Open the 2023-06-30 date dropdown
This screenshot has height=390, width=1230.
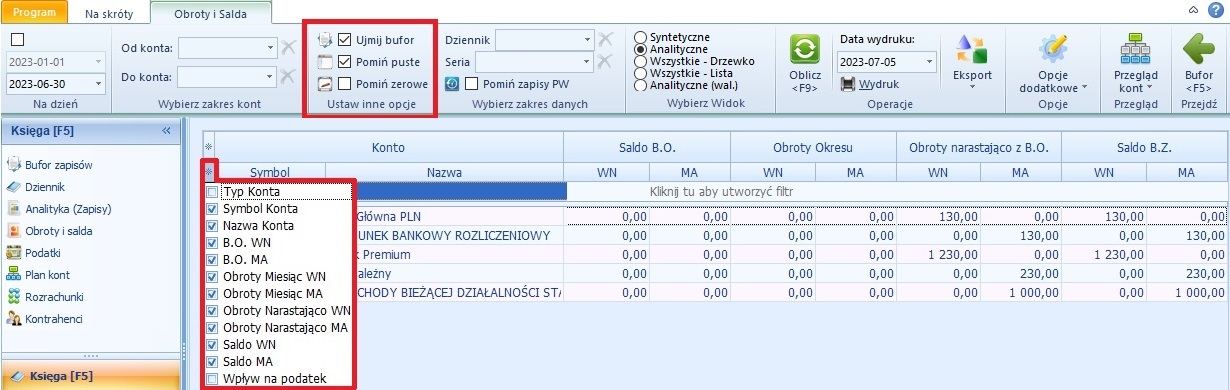97,84
